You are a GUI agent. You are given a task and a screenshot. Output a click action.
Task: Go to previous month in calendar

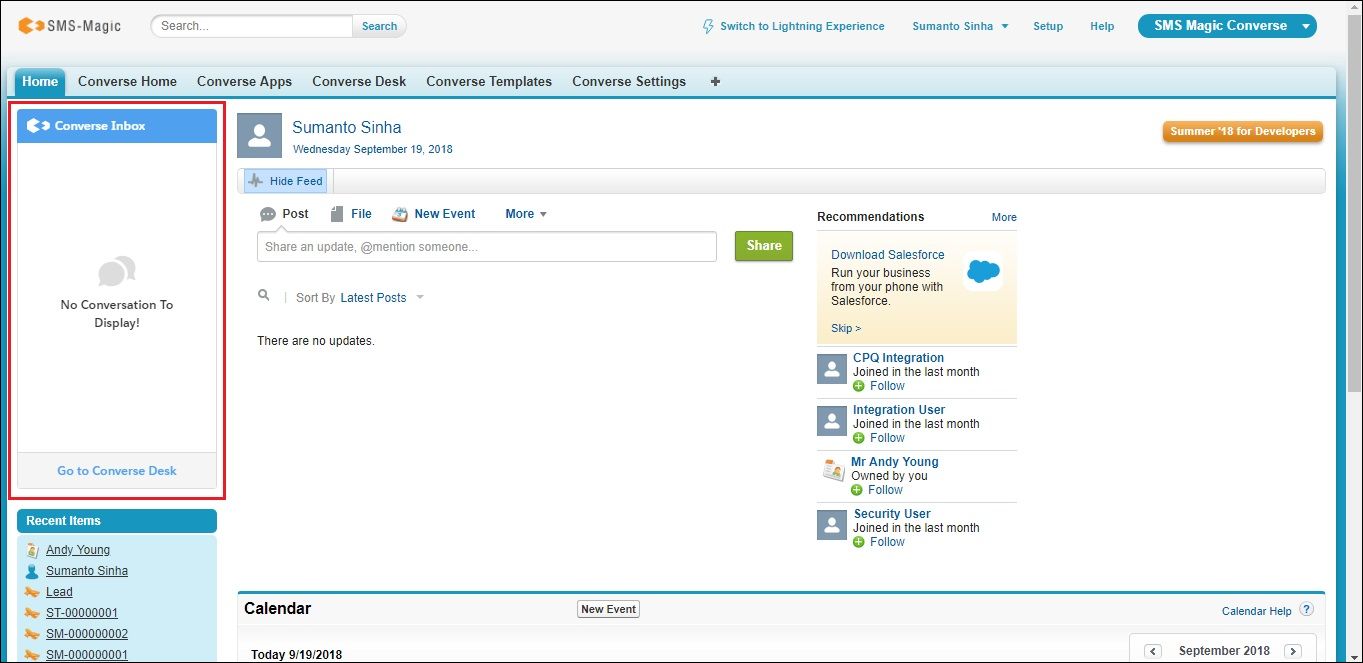coord(1153,651)
